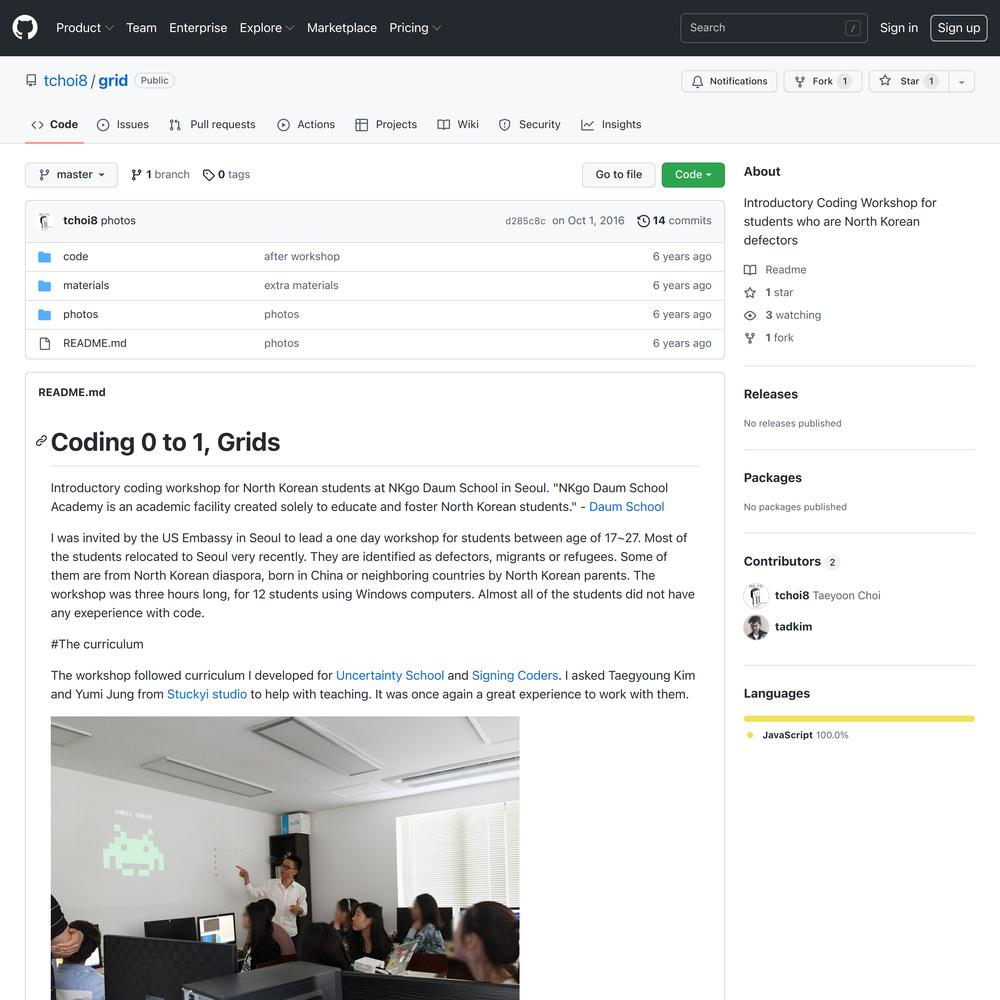Image resolution: width=1000 pixels, height=1000 pixels.
Task: Click the JavaScript yellow language dot
Action: click(750, 735)
